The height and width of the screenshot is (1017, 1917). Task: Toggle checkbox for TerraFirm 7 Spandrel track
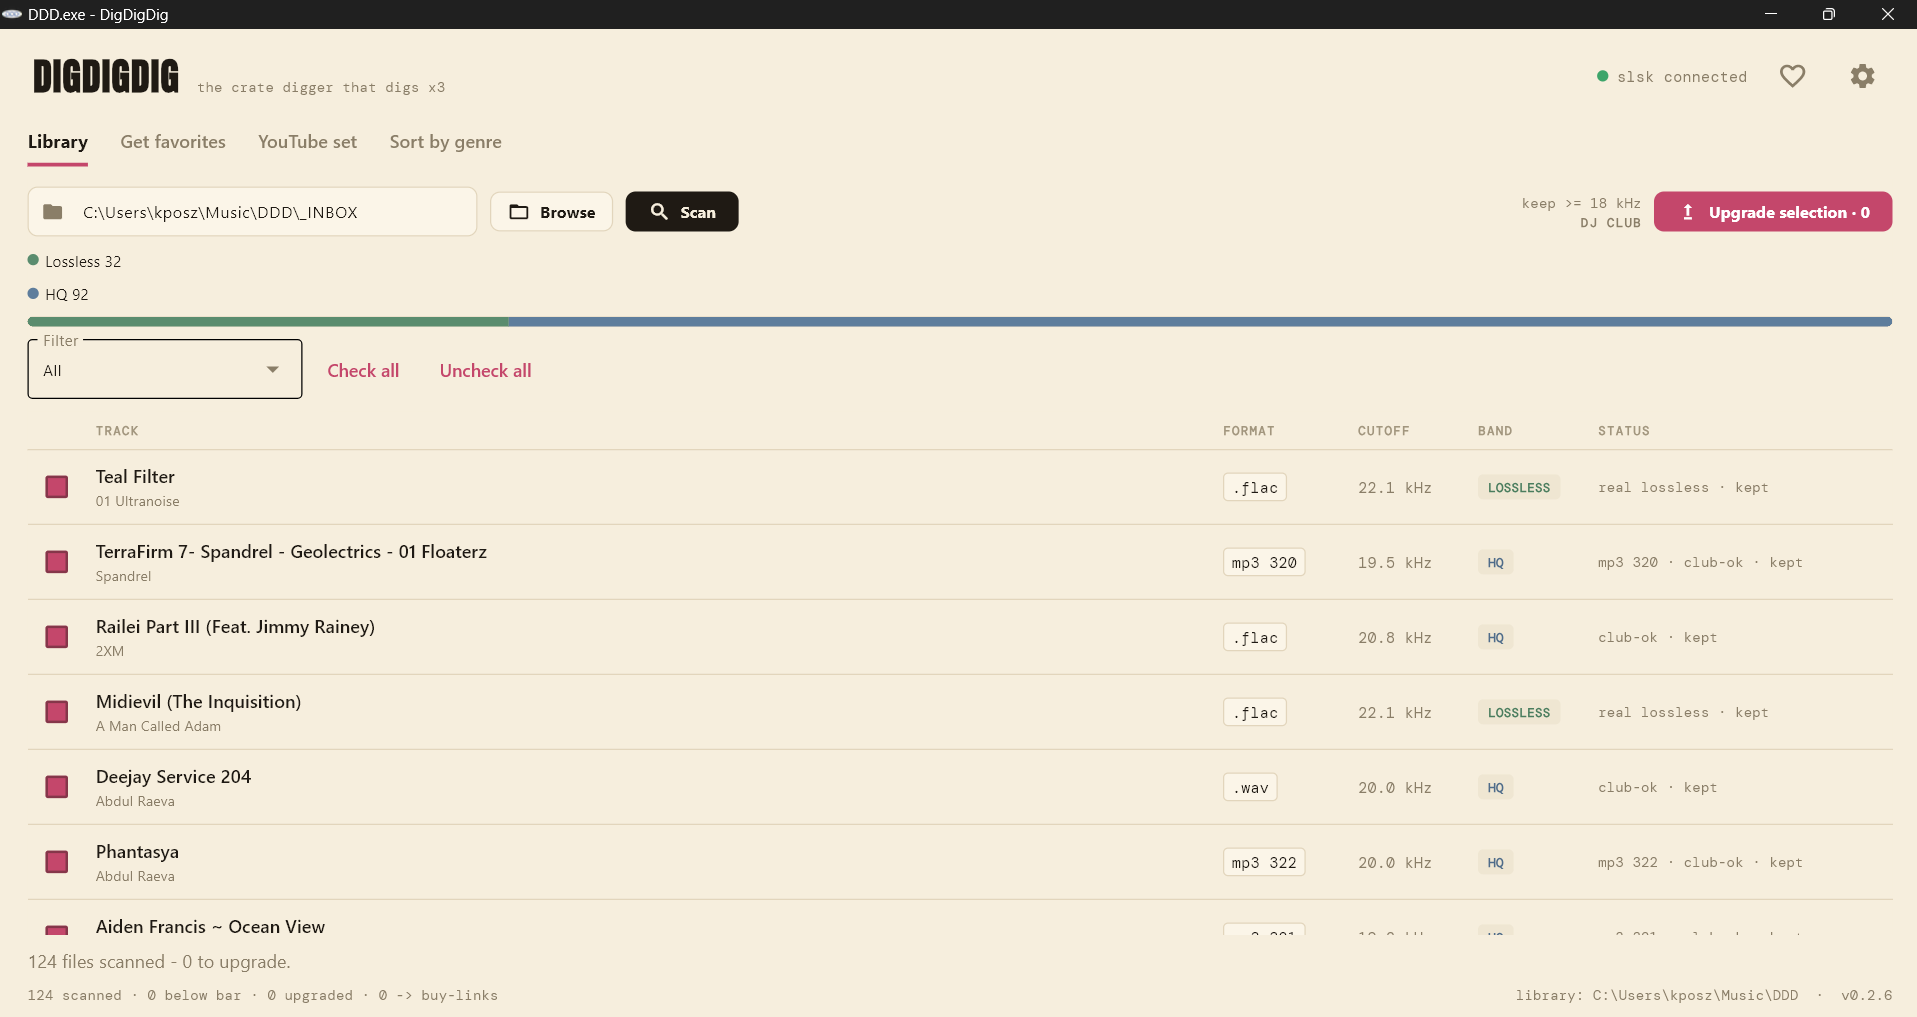tap(57, 562)
